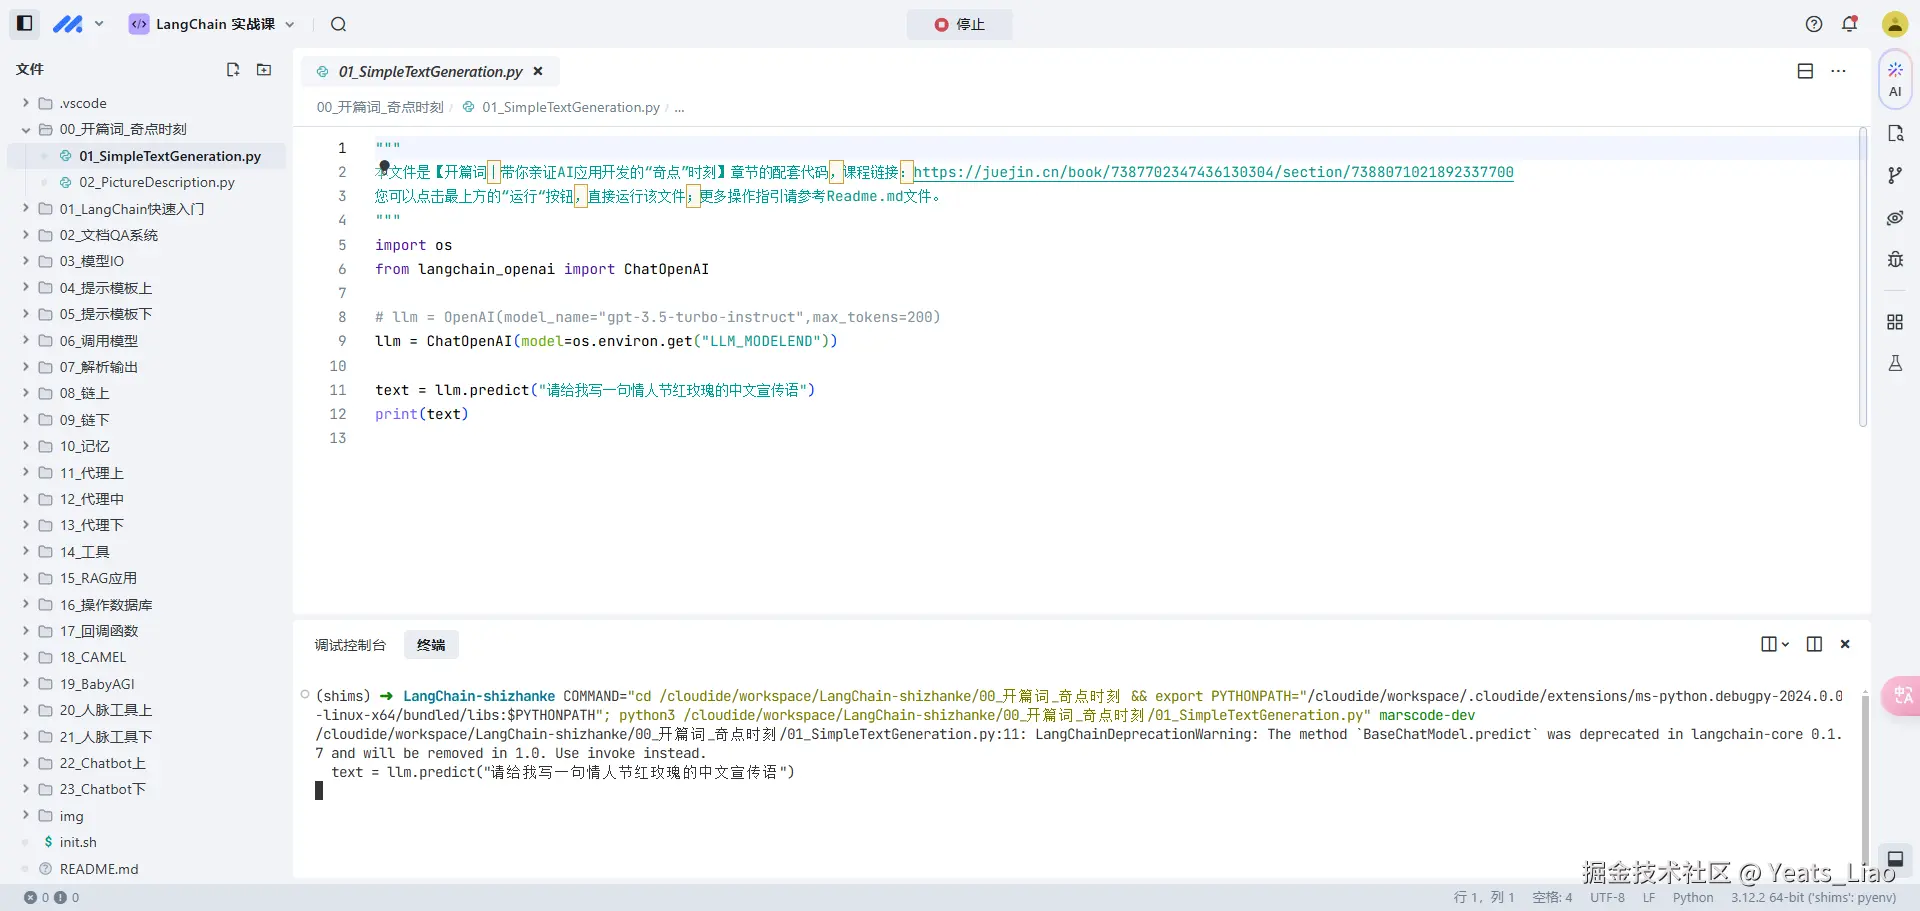Toggle the bottom panel visibility icon
The image size is (1920, 911).
(1895, 858)
